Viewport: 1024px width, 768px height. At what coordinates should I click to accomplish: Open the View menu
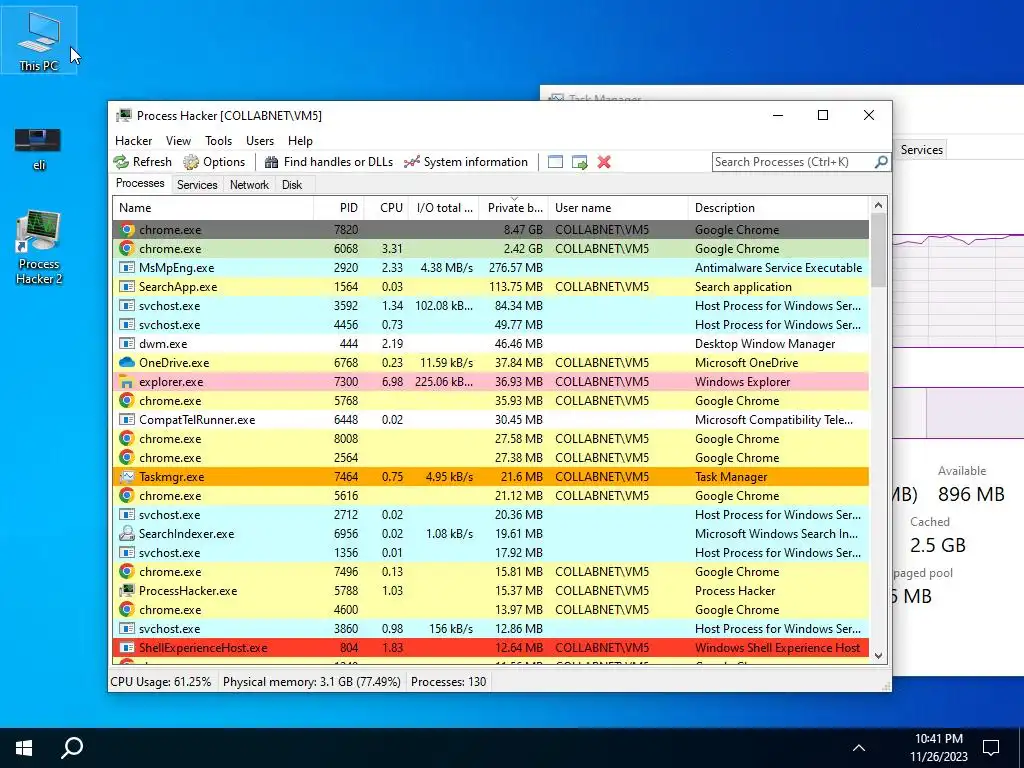coord(178,141)
